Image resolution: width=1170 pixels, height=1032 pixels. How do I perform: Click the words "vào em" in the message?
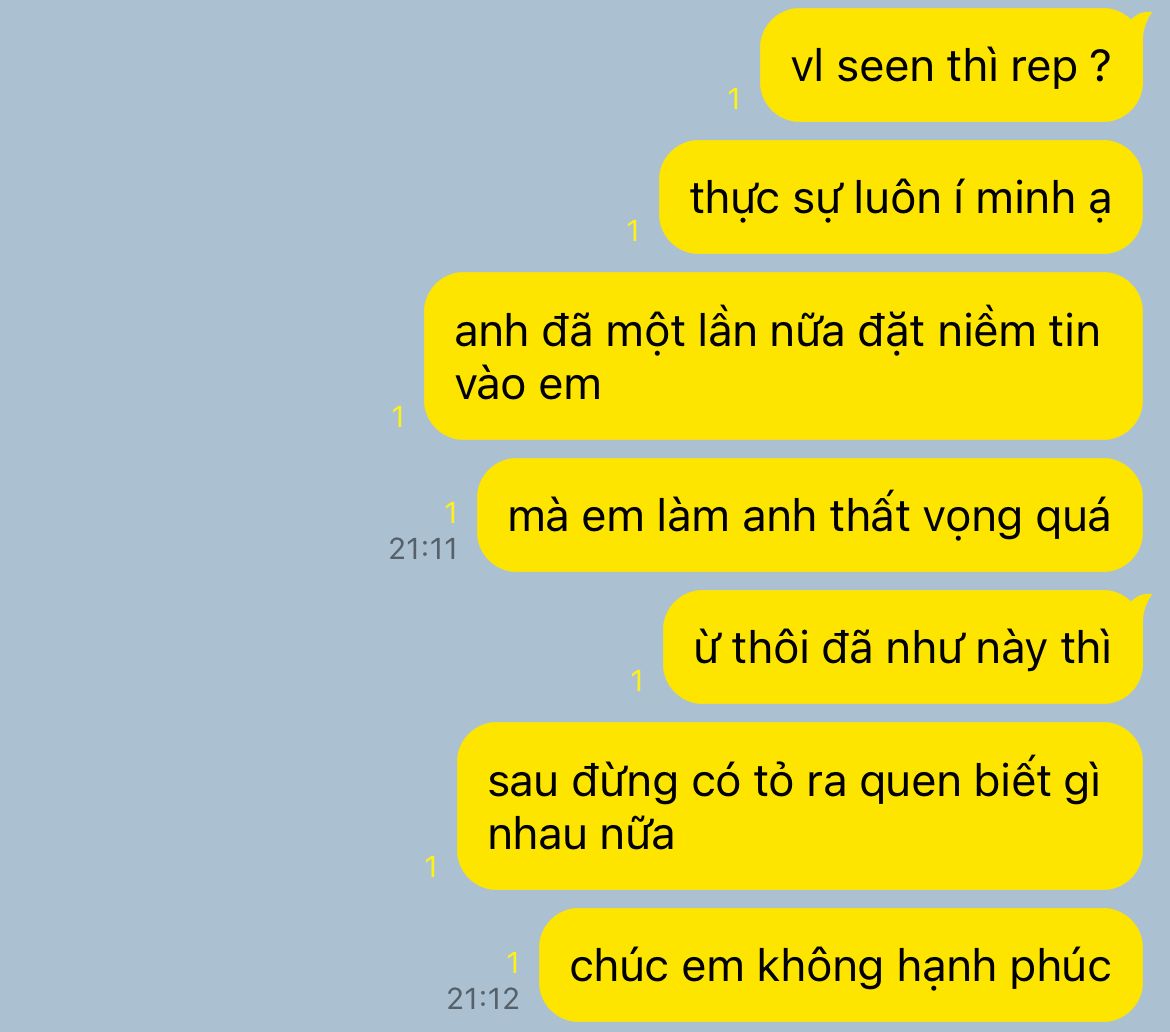(528, 385)
